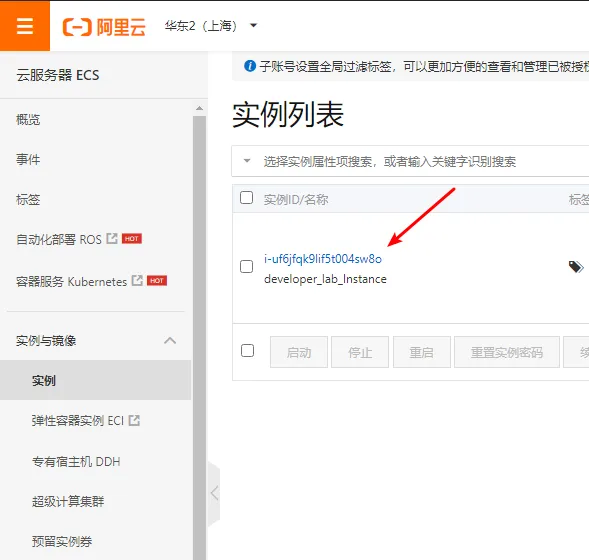The height and width of the screenshot is (560, 589).
Task: Click the 停止 button
Action: 360,352
